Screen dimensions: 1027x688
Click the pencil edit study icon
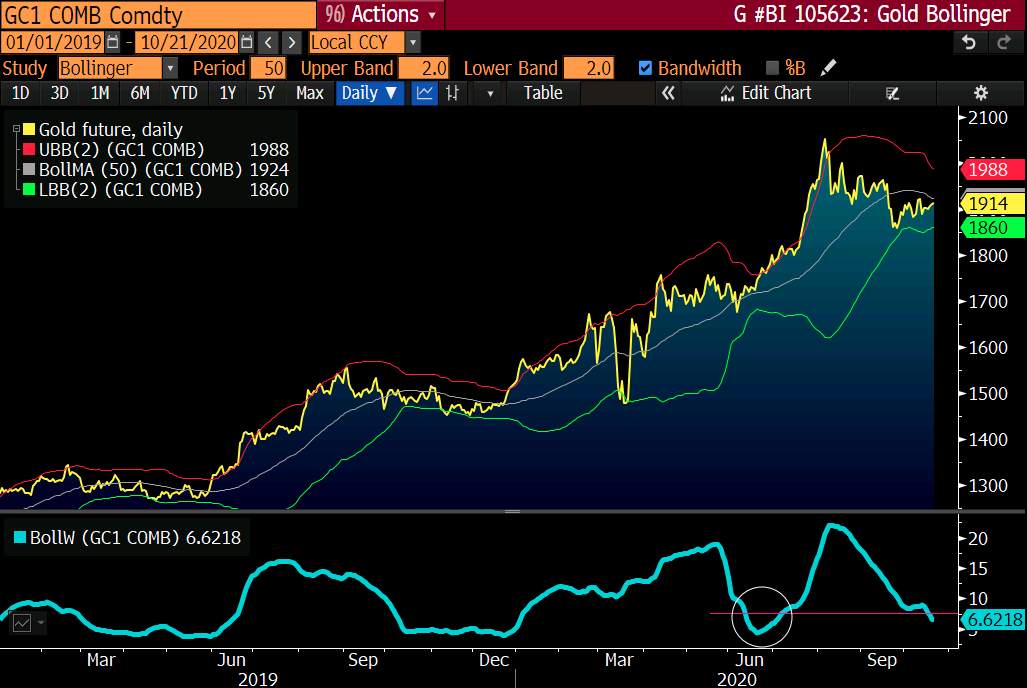coord(828,67)
